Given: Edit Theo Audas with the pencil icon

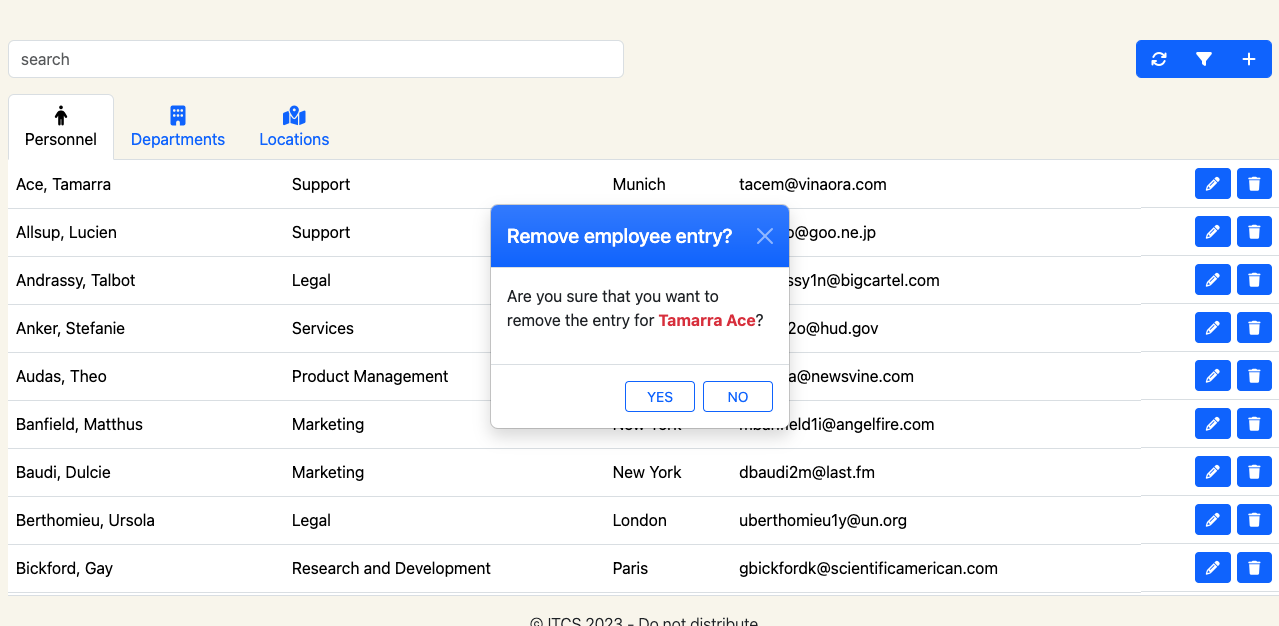Looking at the screenshot, I should [x=1212, y=376].
